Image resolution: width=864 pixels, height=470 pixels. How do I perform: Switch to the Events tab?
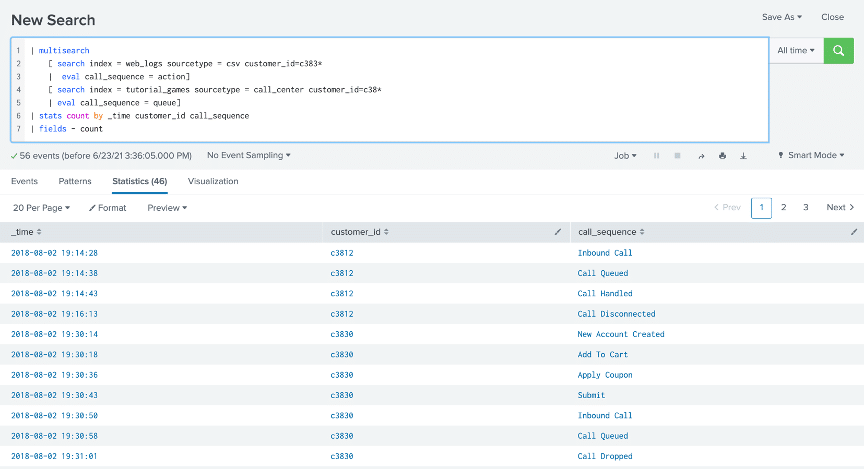(24, 181)
